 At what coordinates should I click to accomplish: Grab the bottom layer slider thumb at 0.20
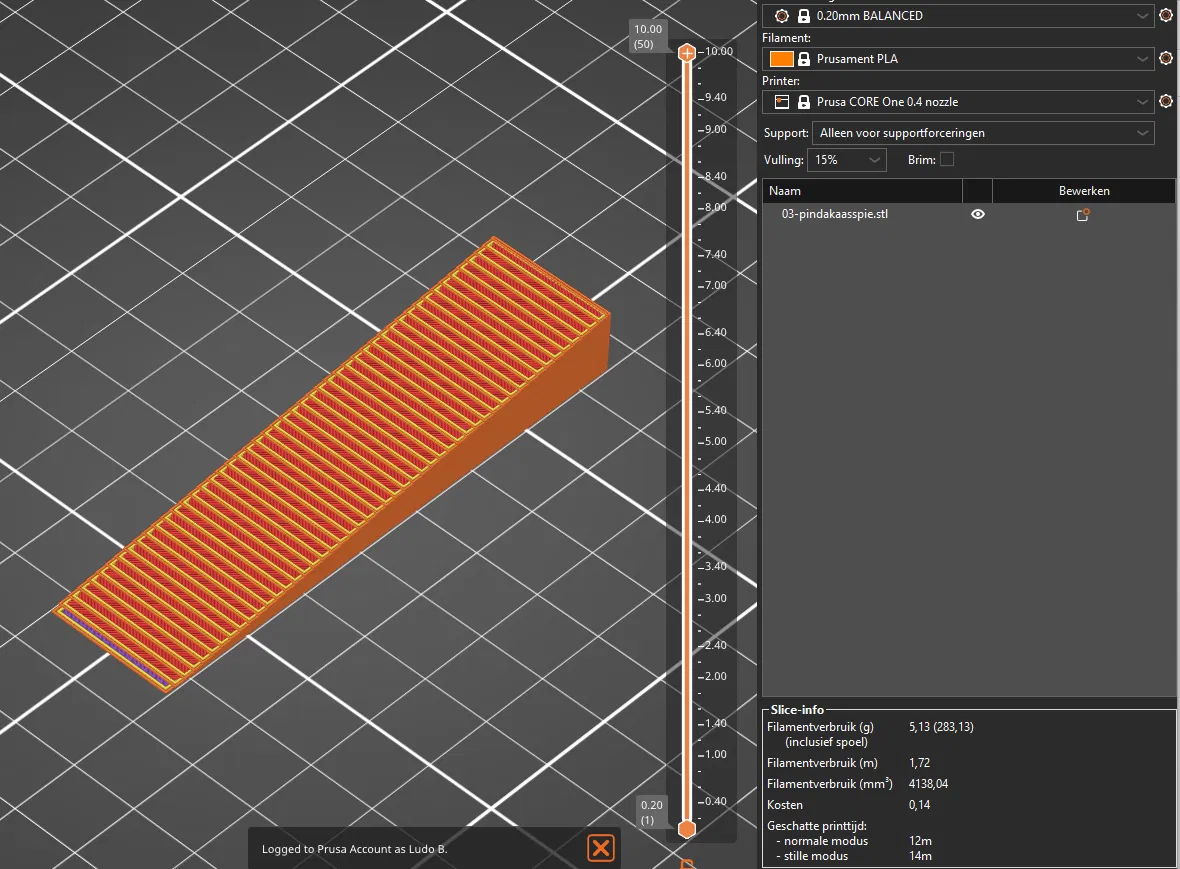coord(686,829)
